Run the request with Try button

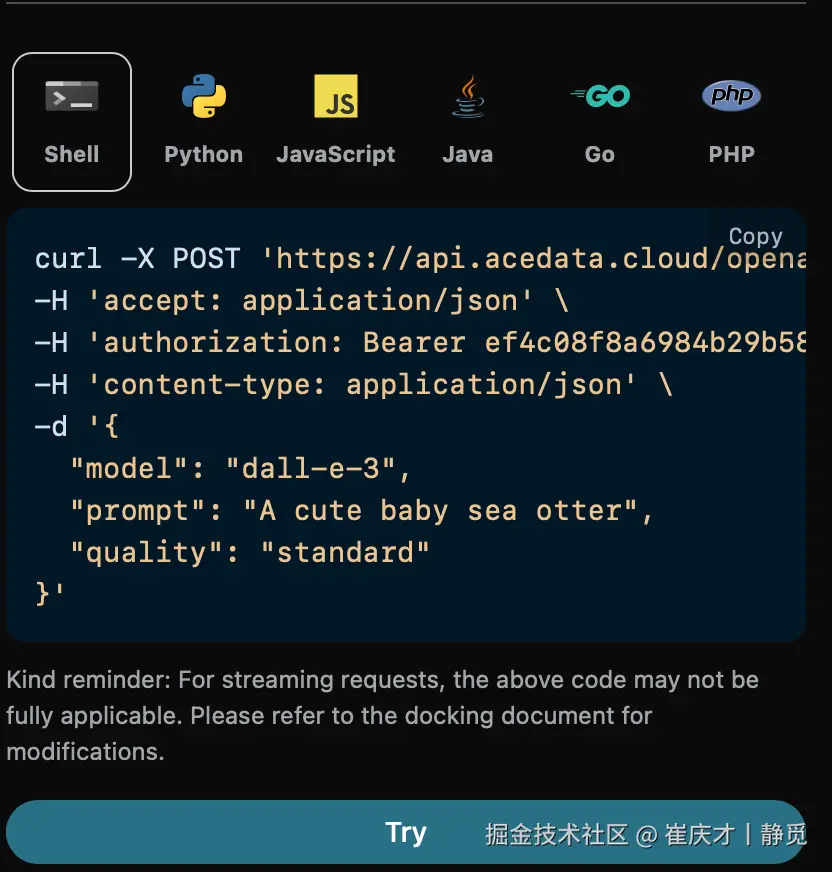click(x=406, y=832)
